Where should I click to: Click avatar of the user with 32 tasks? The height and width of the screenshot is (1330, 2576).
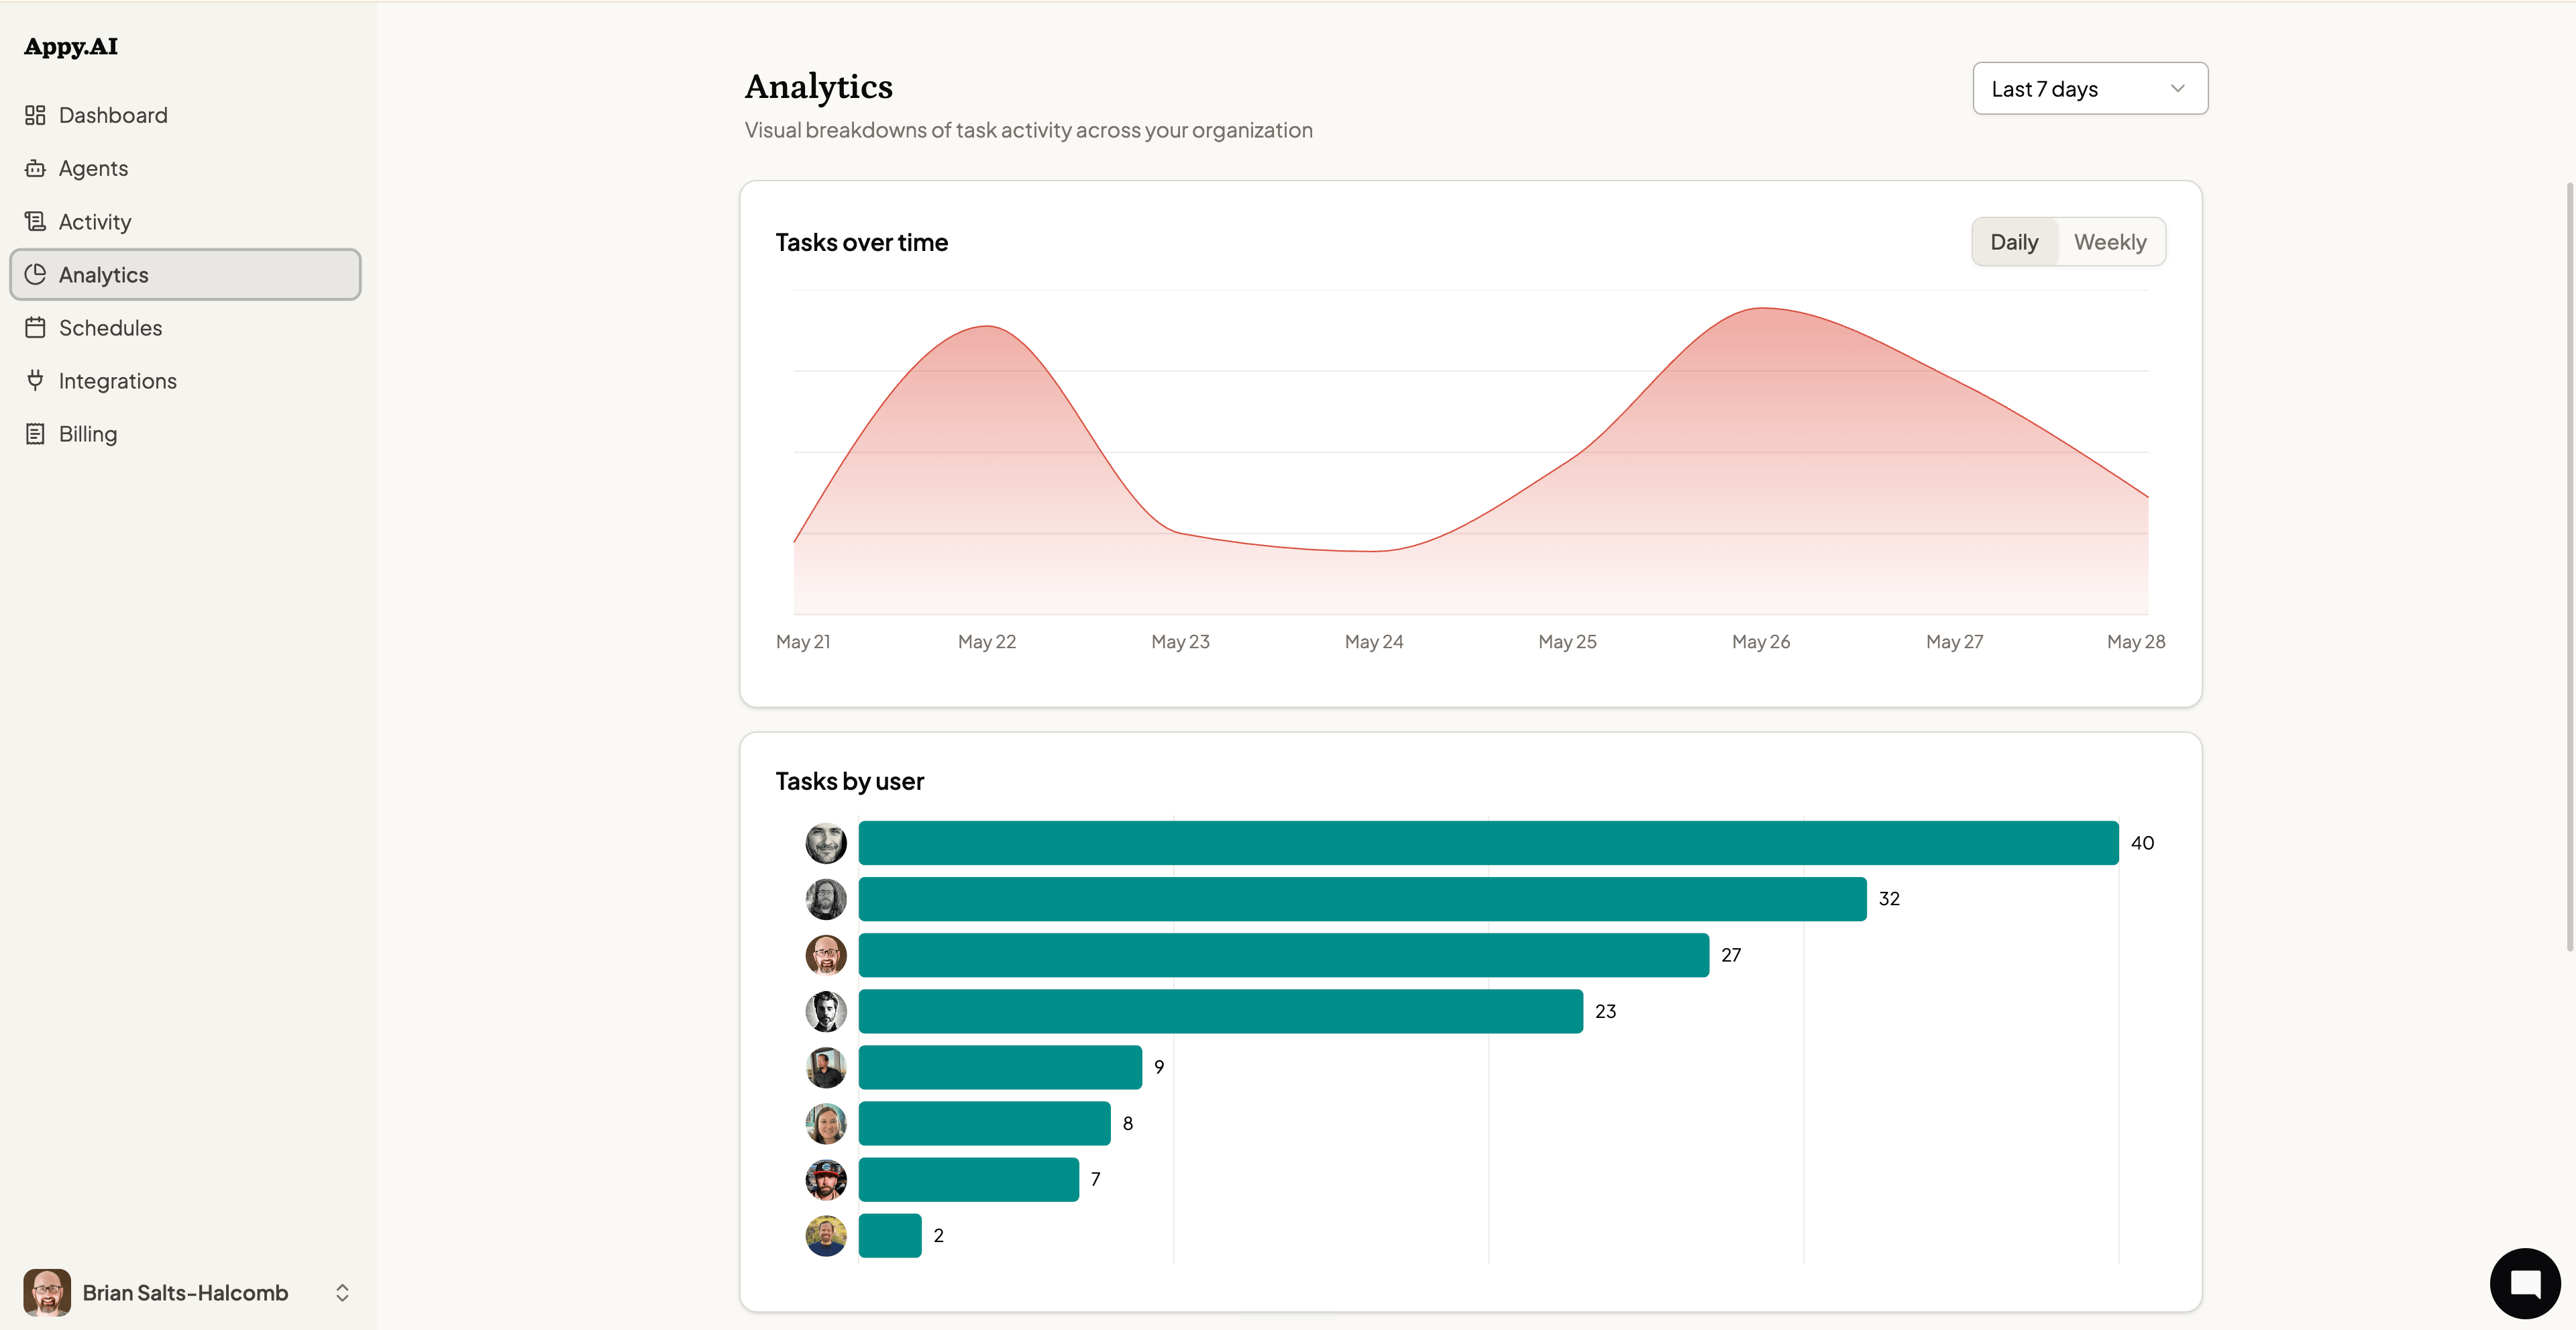[826, 899]
